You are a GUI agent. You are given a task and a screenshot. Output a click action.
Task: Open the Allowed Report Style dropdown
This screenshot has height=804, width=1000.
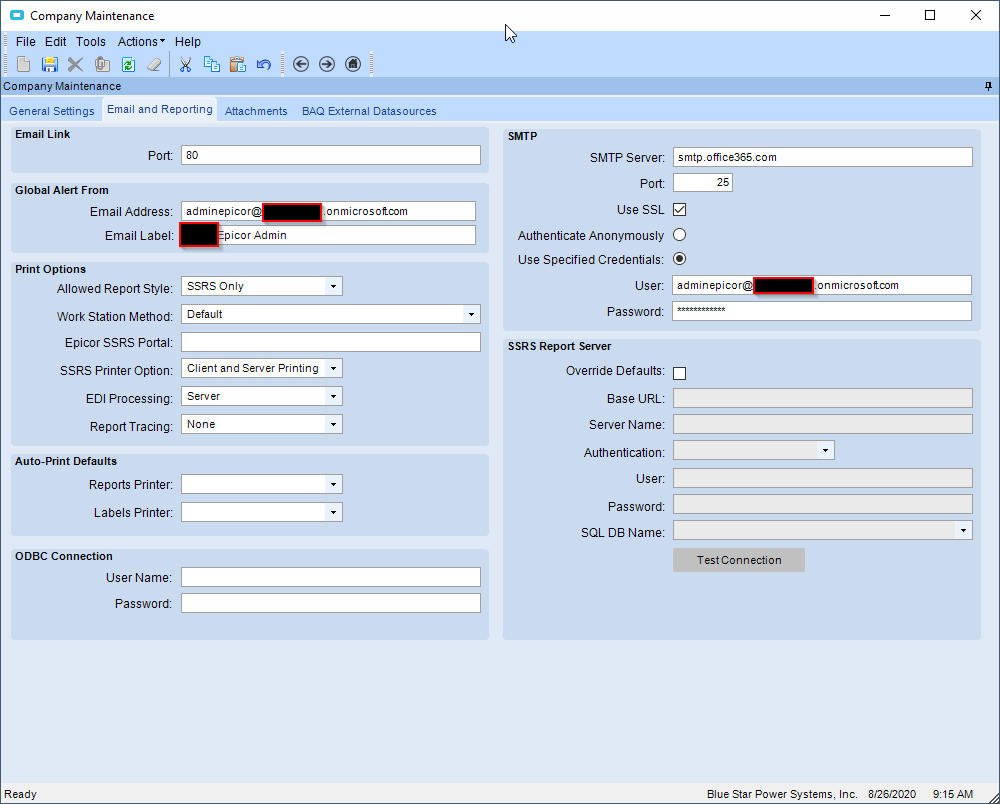point(333,286)
